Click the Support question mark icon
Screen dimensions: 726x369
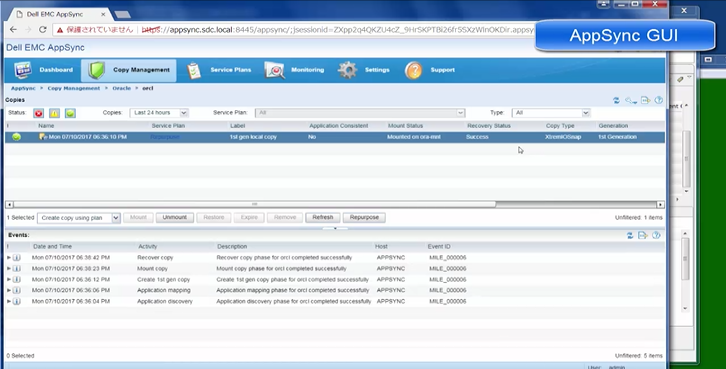413,70
